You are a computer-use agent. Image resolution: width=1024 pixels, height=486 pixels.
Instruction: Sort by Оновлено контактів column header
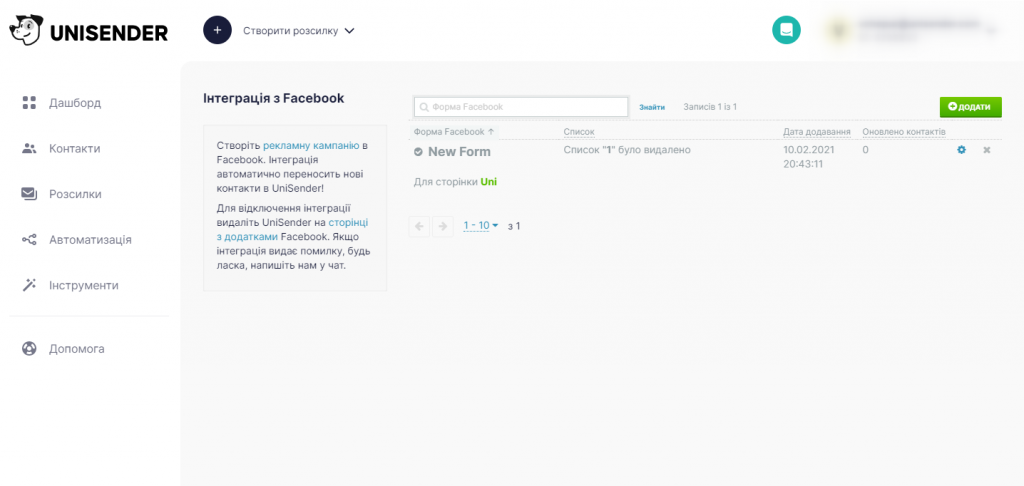click(903, 132)
